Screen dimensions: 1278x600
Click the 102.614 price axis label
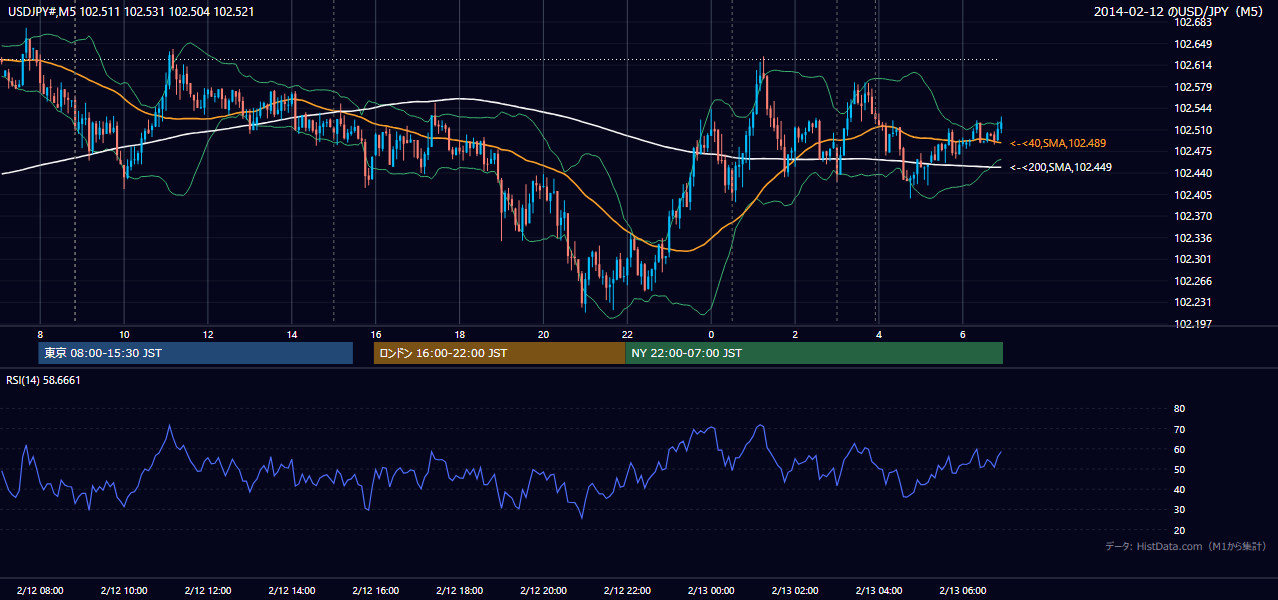1193,65
